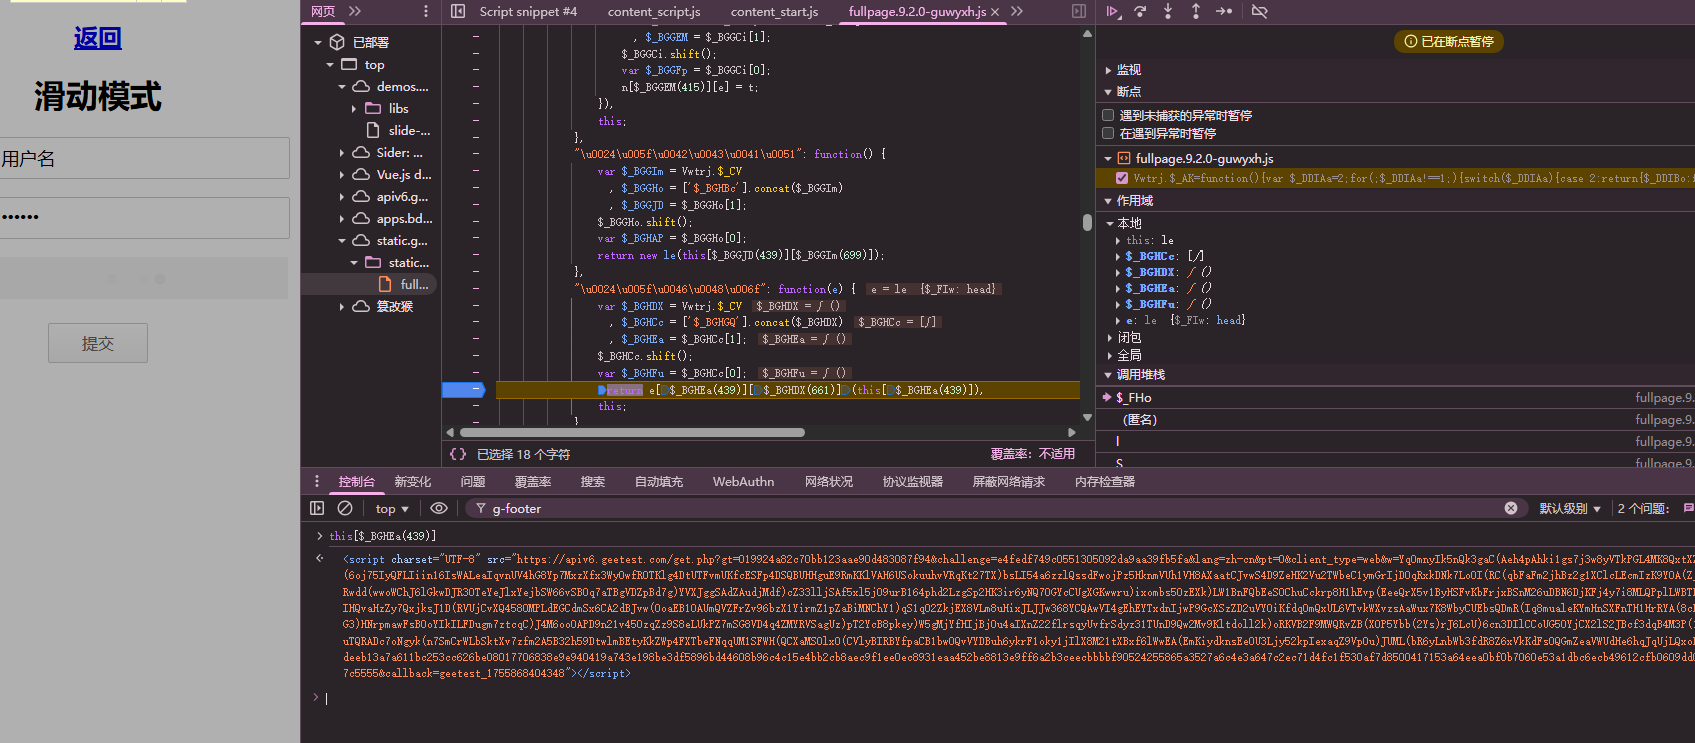
Task: Open the console context top dropdown
Action: coord(392,508)
